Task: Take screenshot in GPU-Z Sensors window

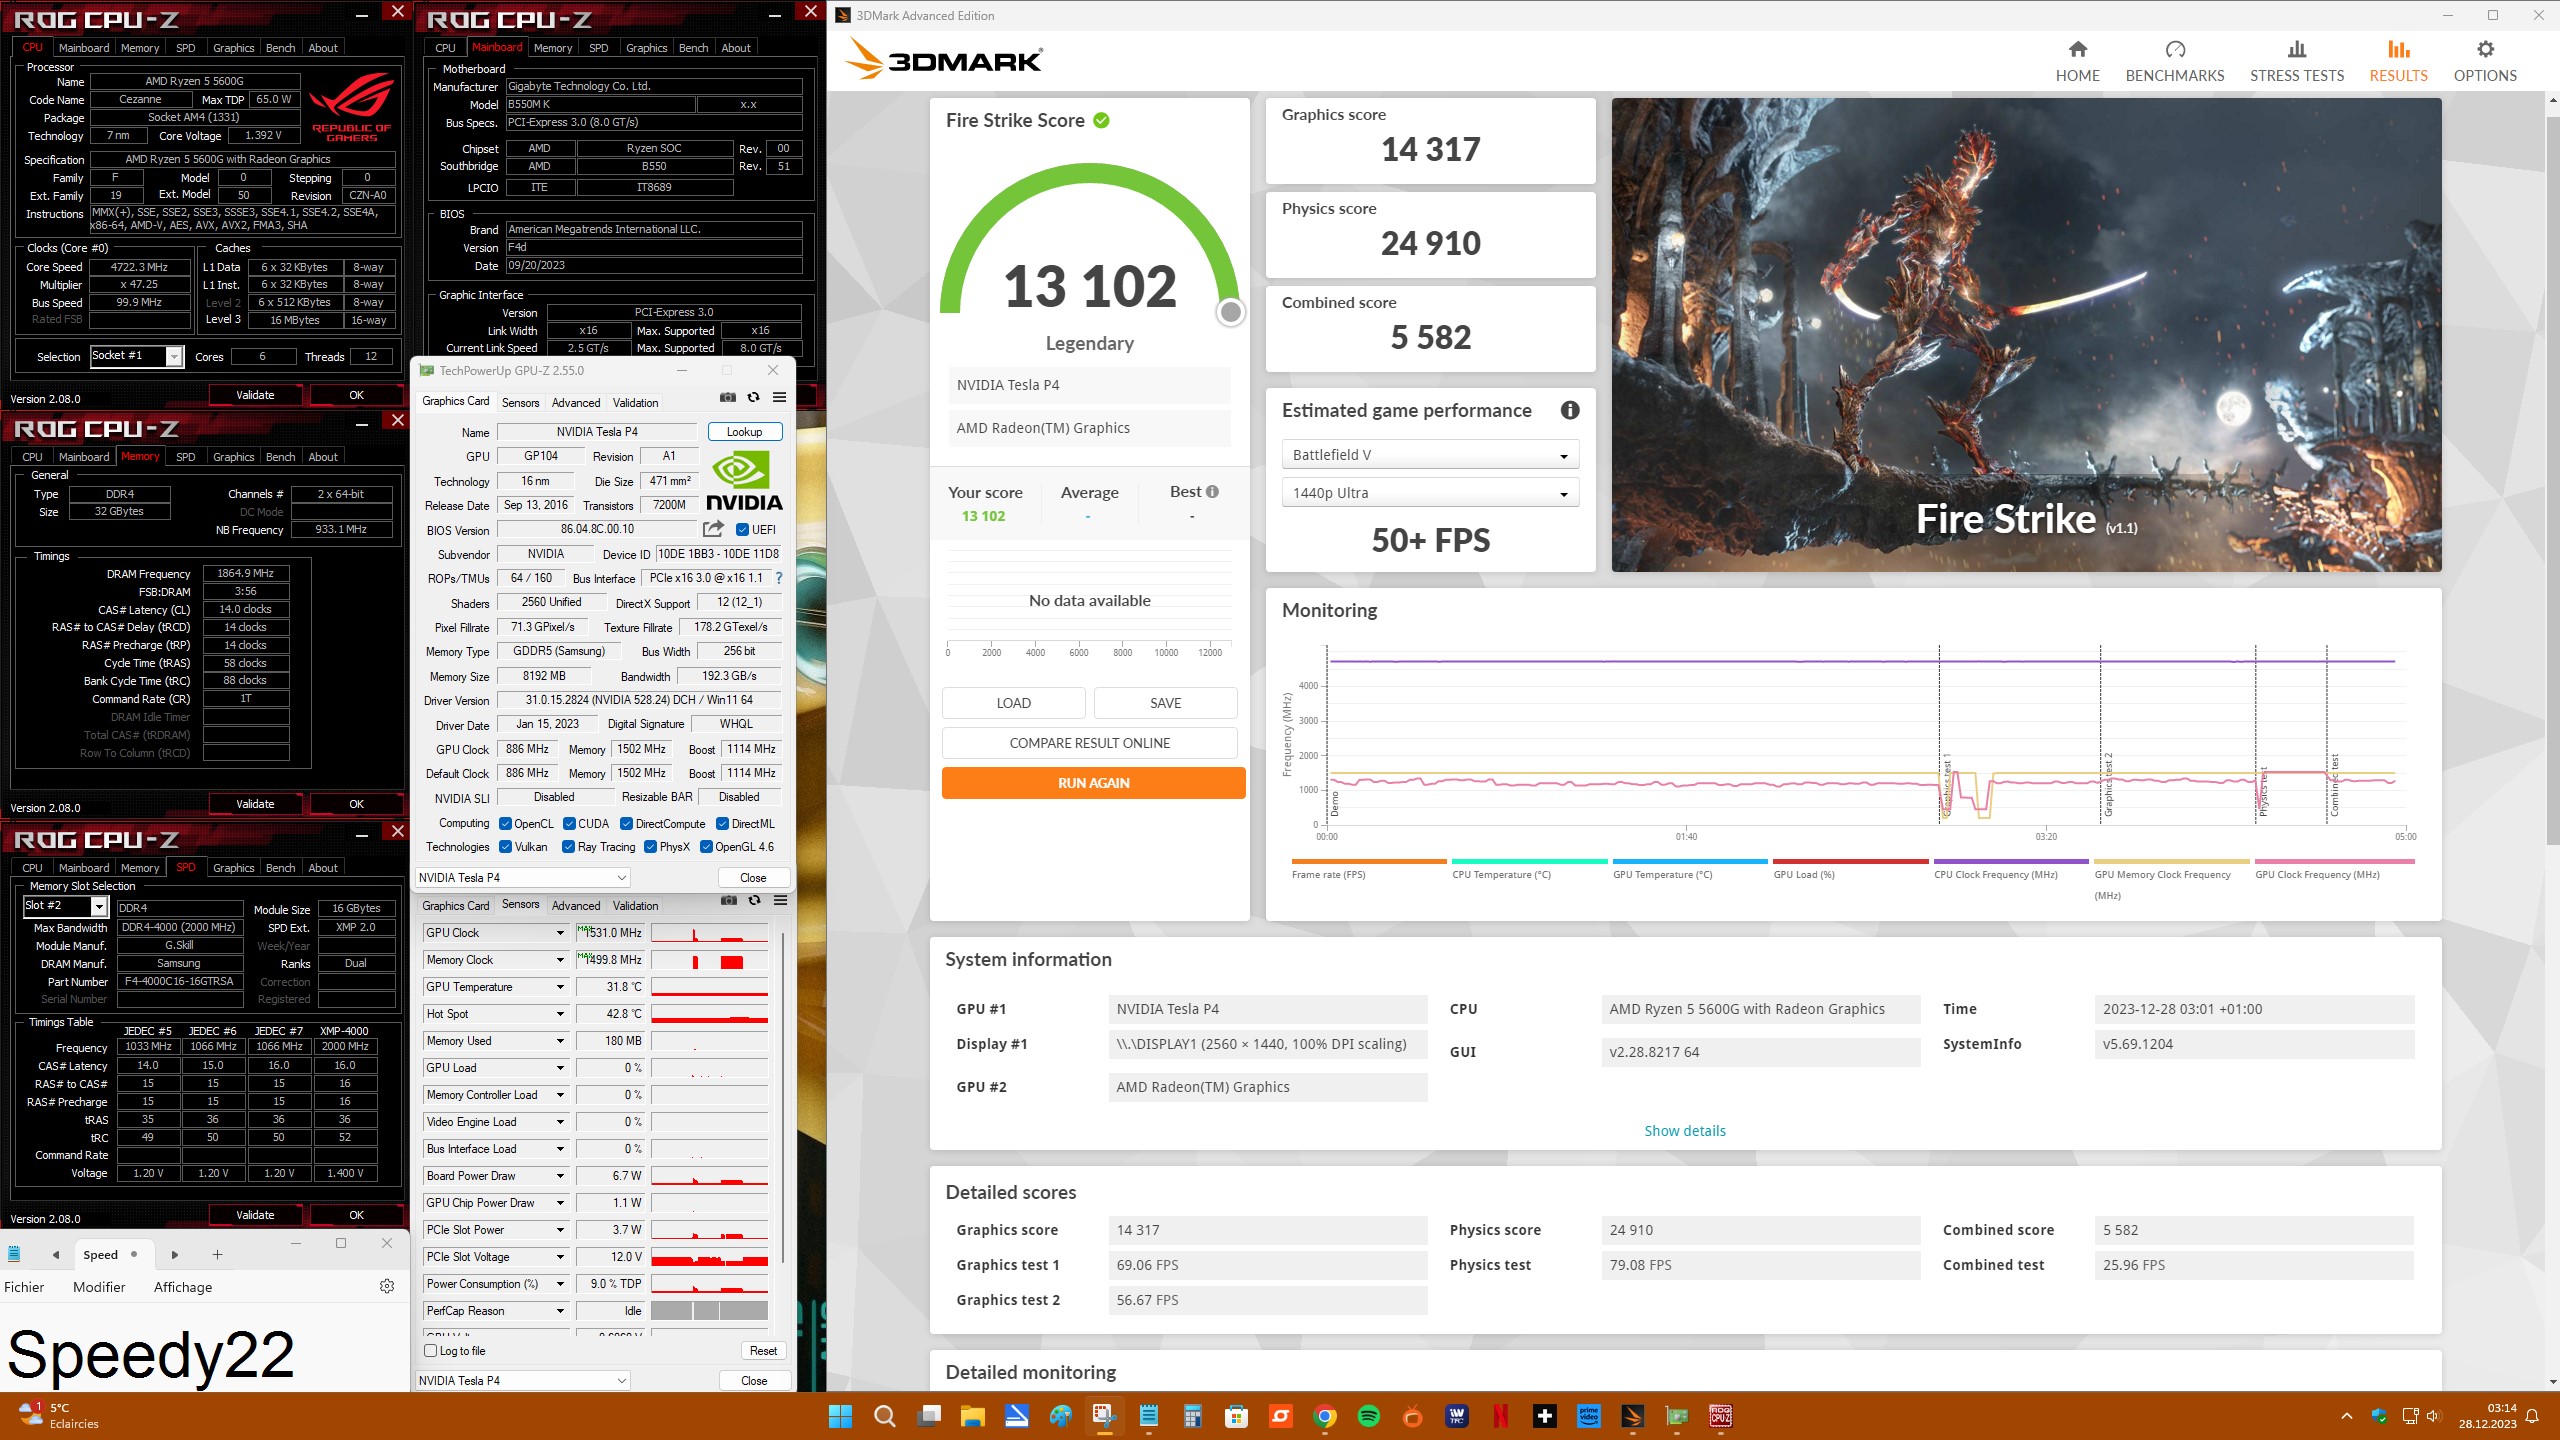Action: pyautogui.click(x=729, y=901)
